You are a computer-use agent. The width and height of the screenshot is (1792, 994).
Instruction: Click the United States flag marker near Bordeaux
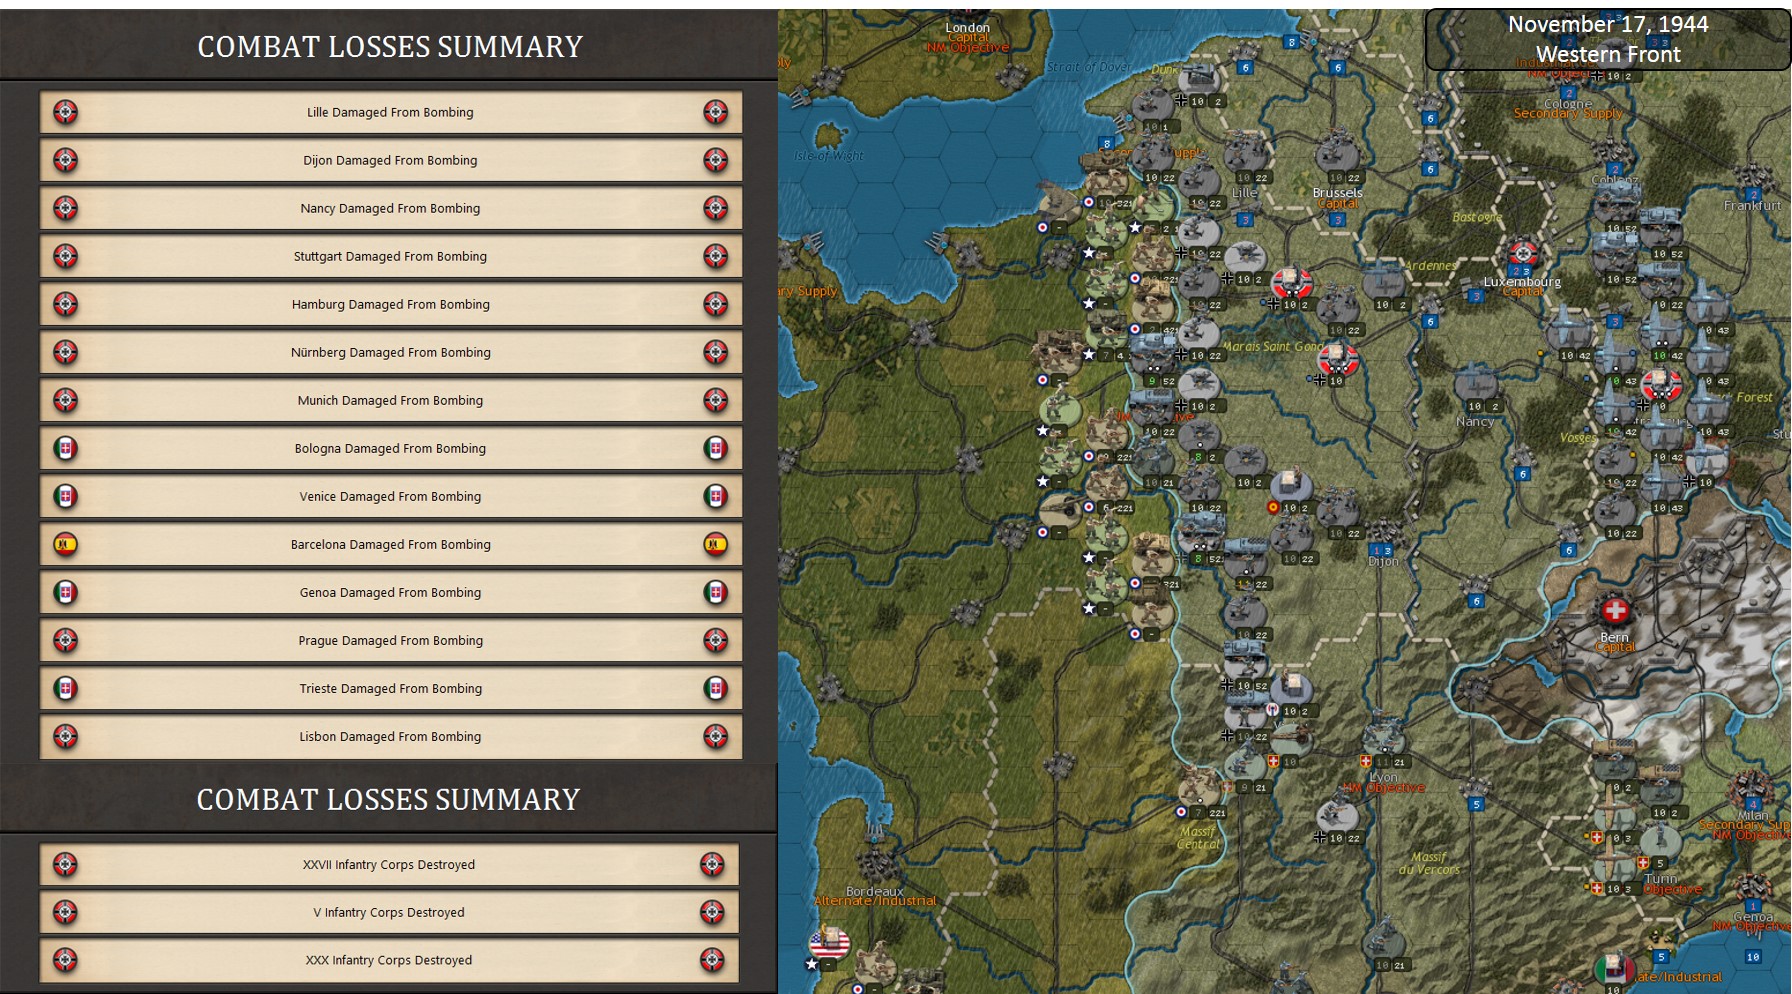[829, 943]
